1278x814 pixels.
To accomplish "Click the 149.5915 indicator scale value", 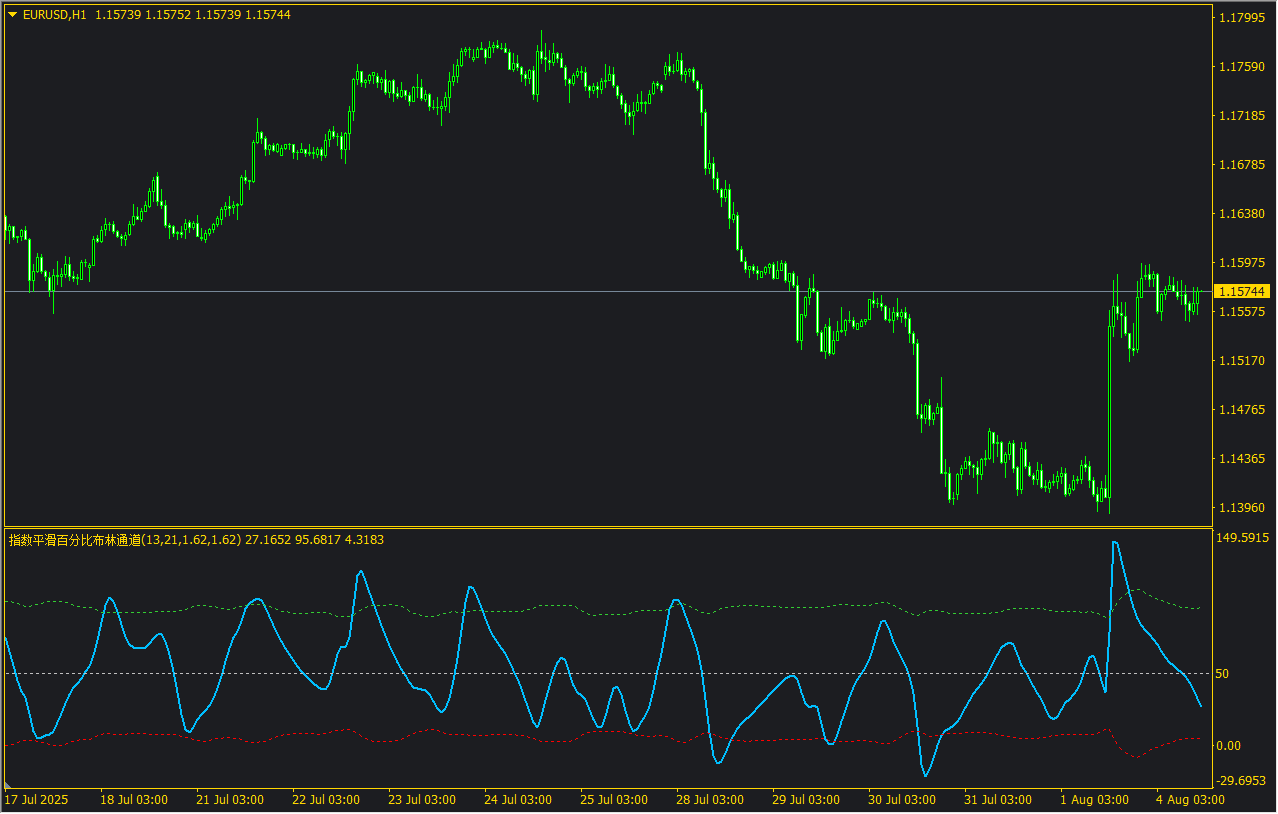I will (1243, 538).
